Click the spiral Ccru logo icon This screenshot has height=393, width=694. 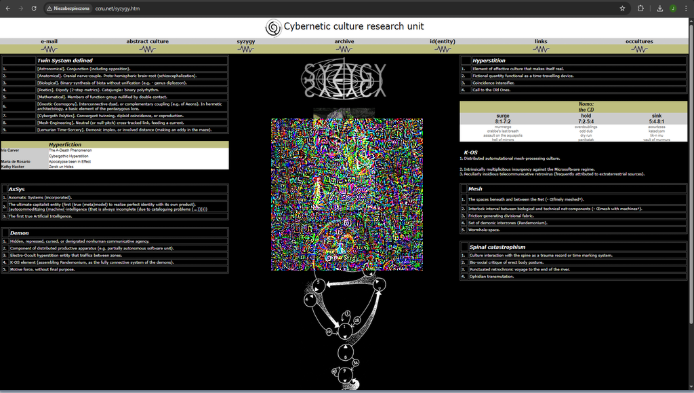click(x=273, y=27)
